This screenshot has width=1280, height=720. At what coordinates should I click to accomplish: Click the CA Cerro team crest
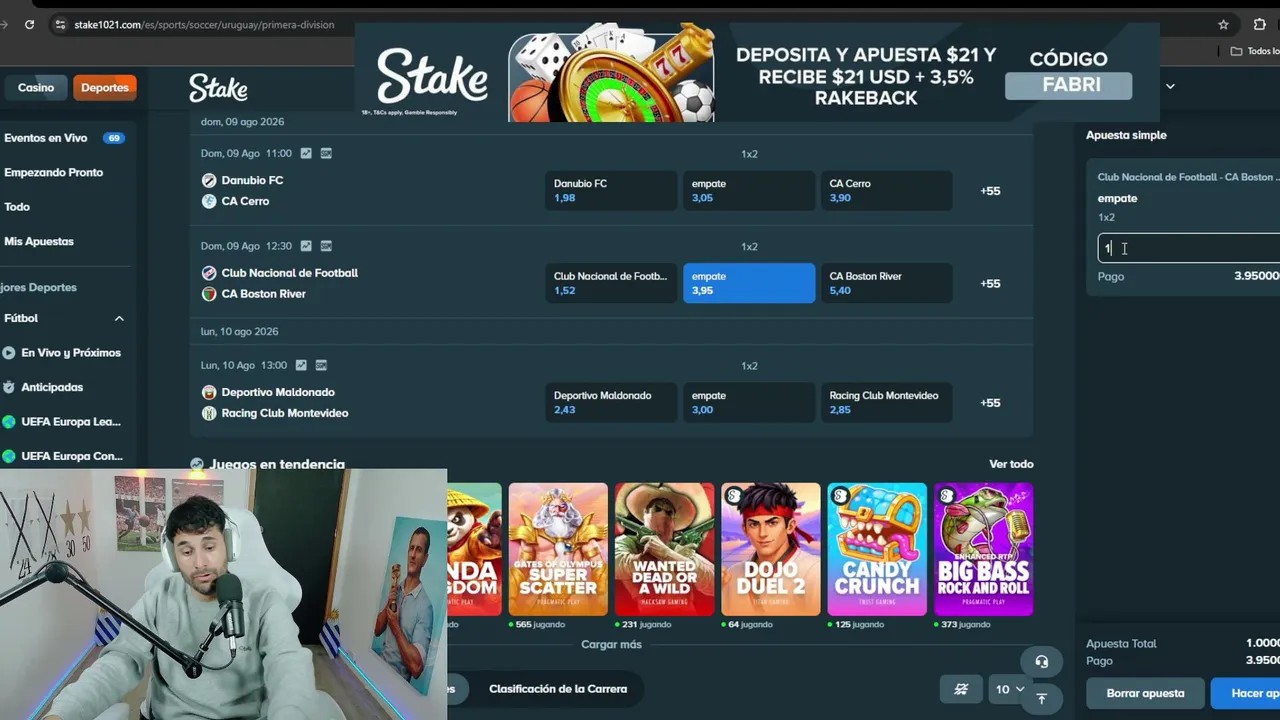coord(209,201)
